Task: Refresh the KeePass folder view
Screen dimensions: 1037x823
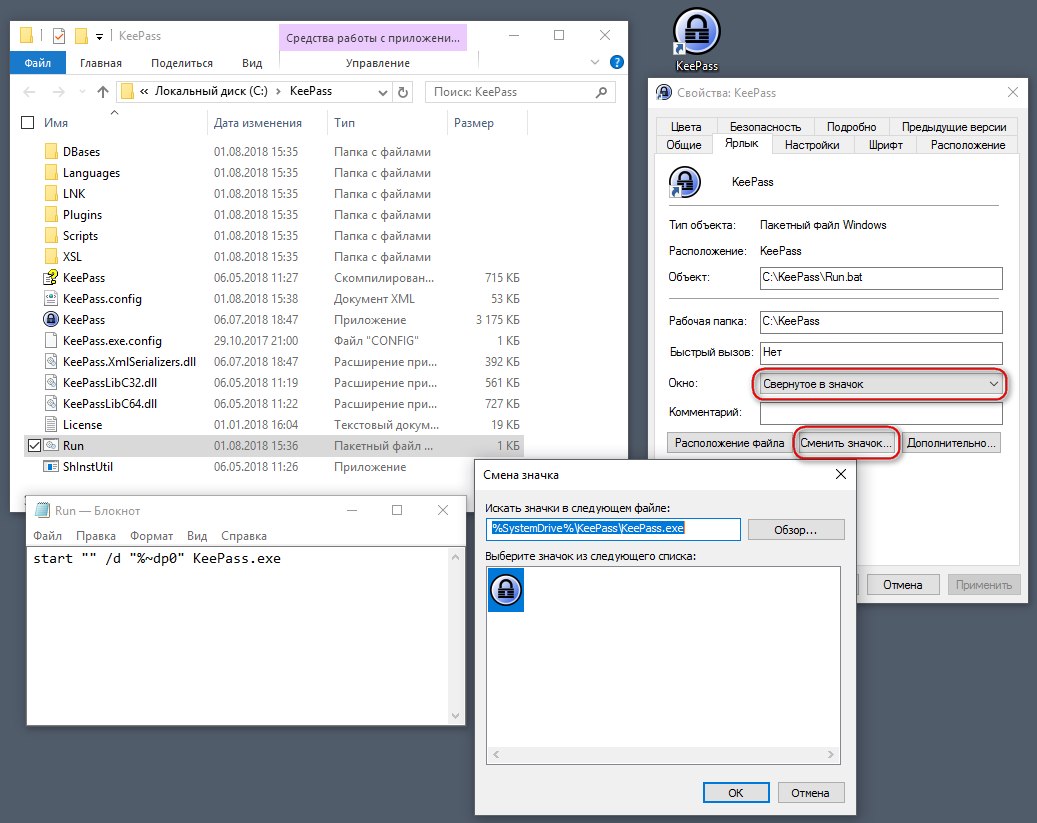Action: tap(403, 92)
